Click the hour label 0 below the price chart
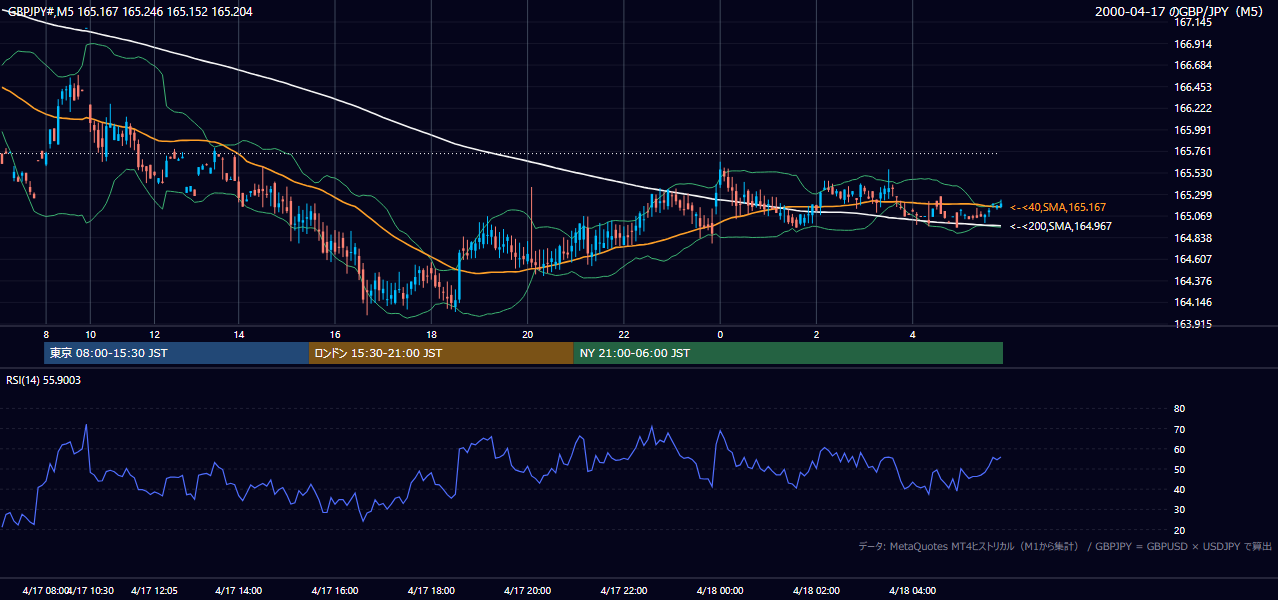 tap(720, 334)
